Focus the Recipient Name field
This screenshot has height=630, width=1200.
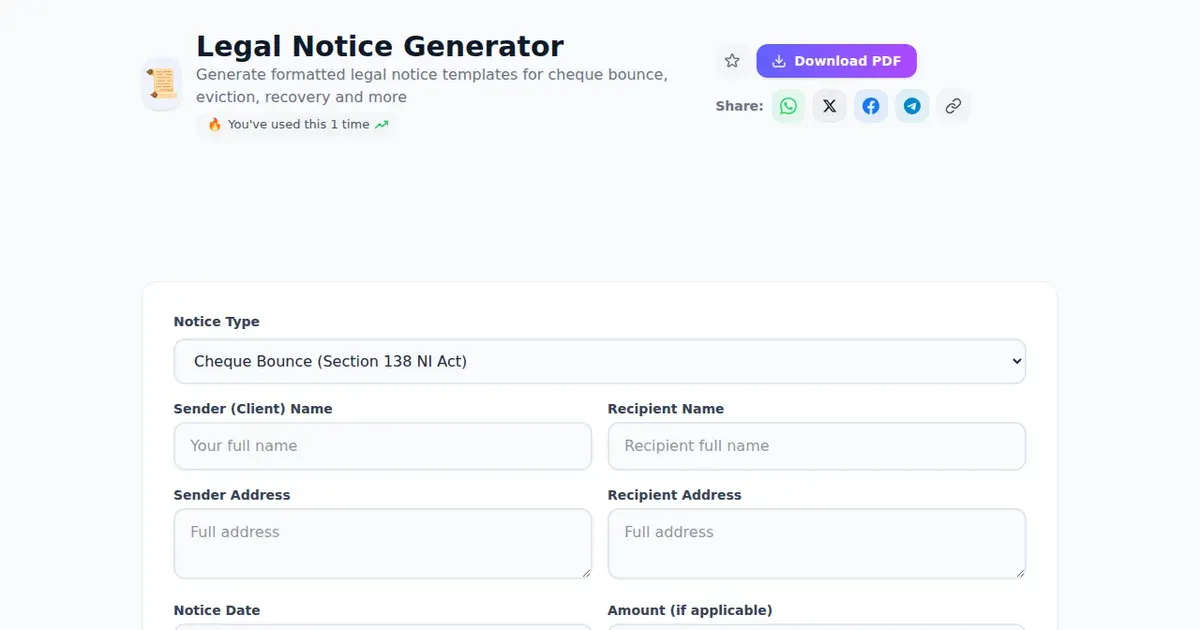tap(817, 446)
